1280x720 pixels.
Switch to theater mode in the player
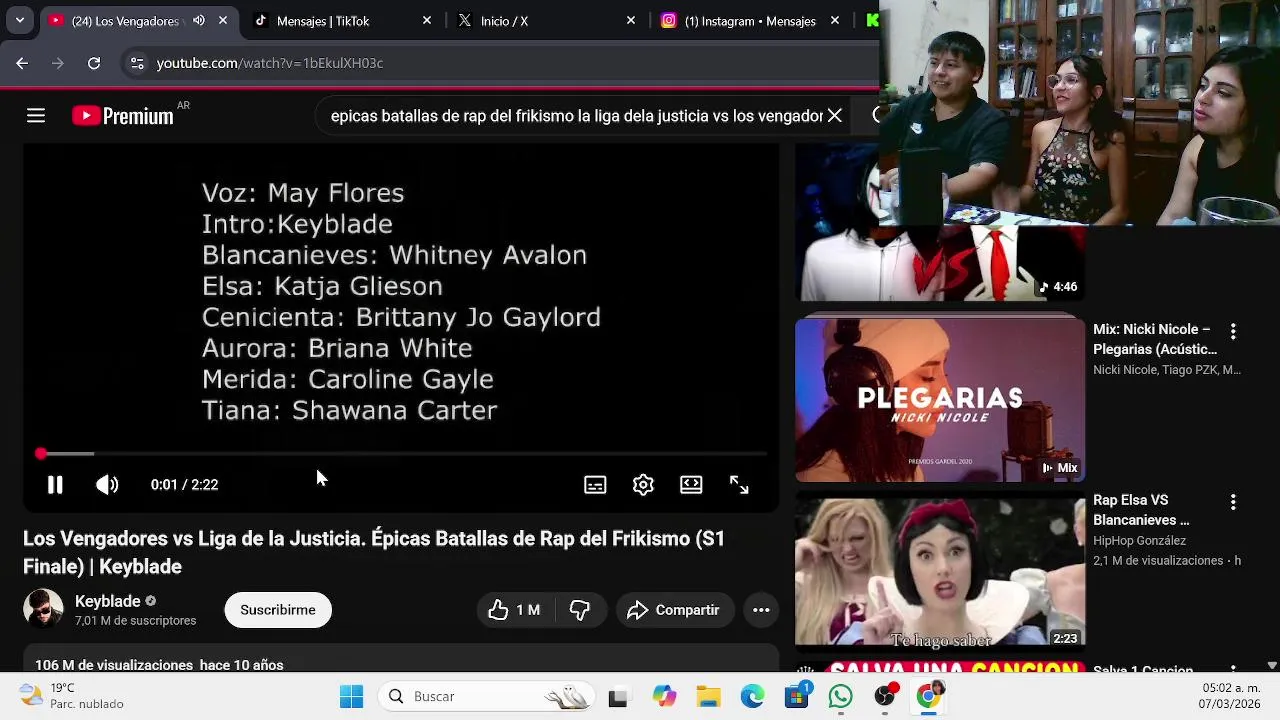tap(691, 485)
